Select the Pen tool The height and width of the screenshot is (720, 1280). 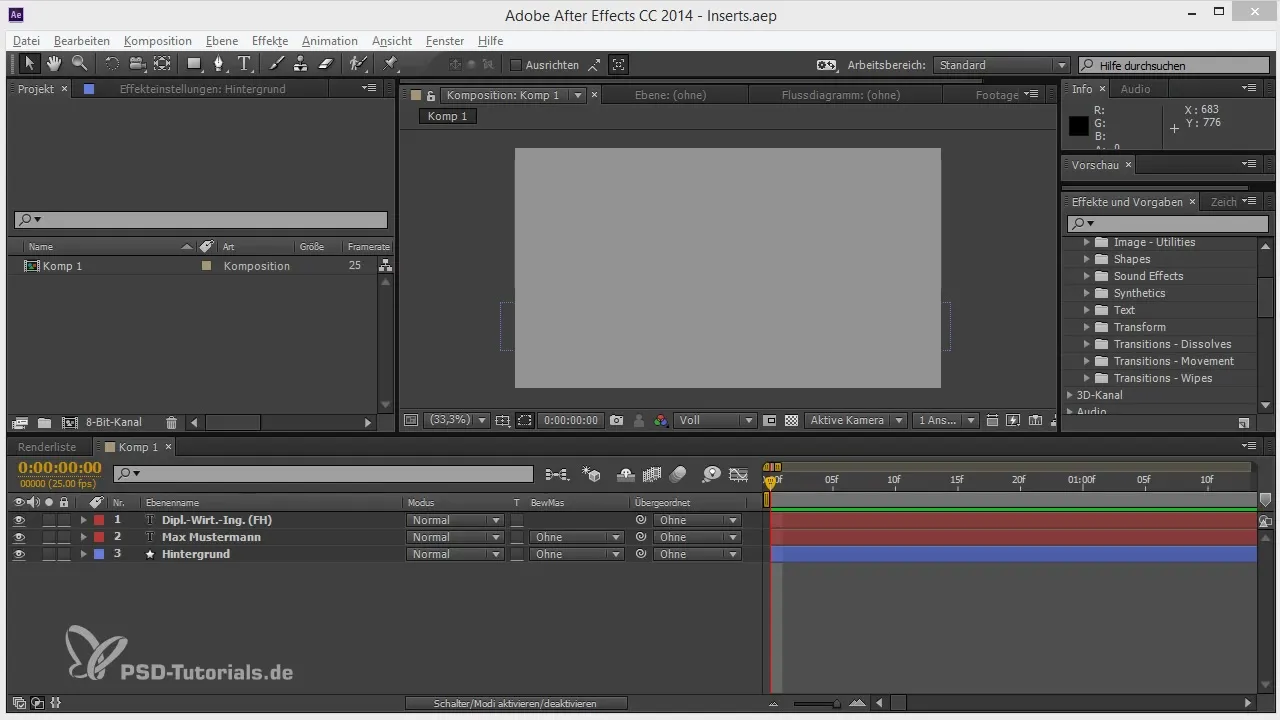[x=219, y=64]
